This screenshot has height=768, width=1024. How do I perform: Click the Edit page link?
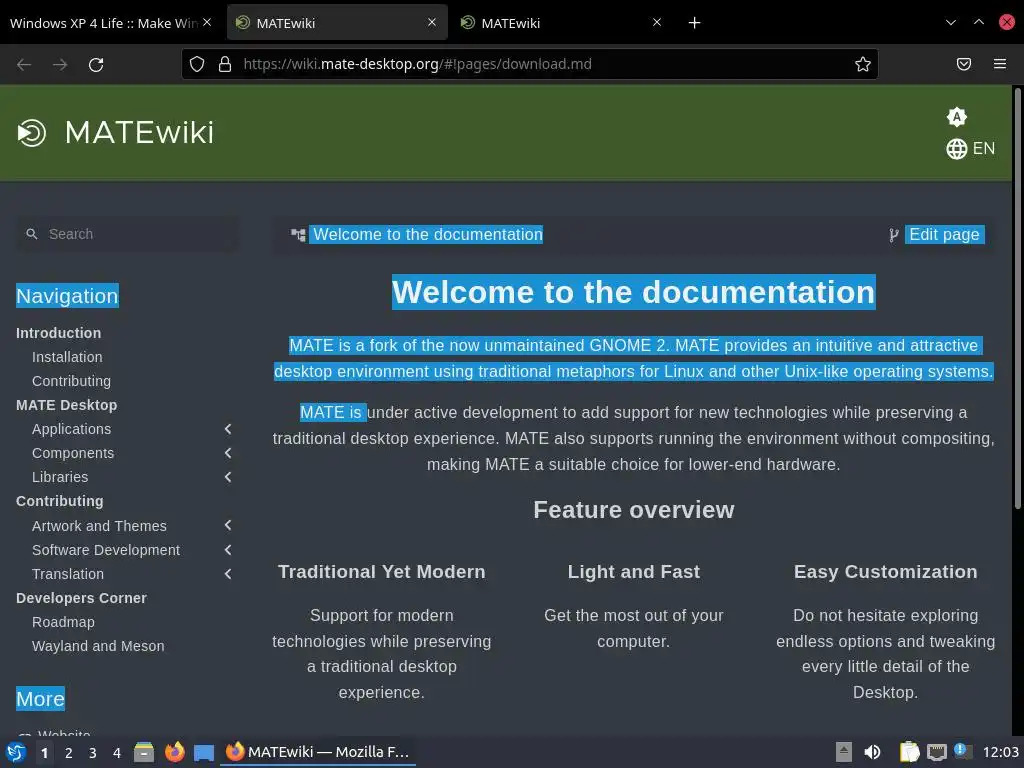click(x=944, y=234)
